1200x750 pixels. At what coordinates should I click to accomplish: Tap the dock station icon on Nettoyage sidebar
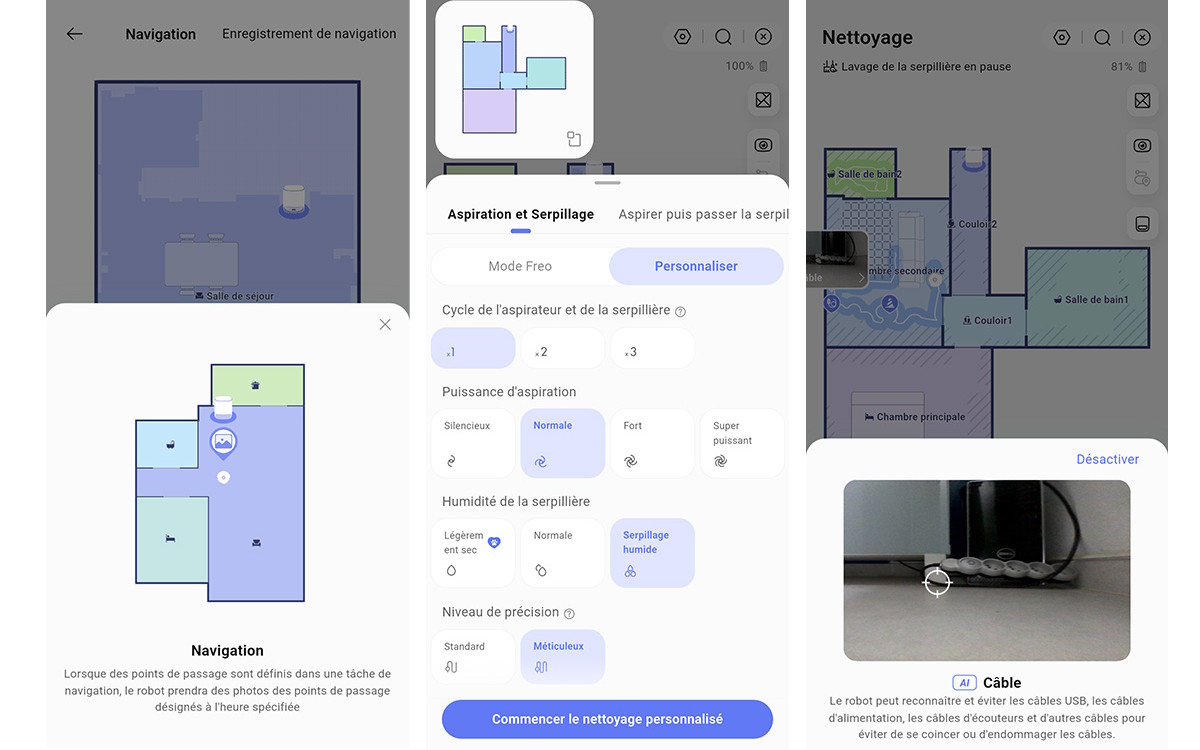pos(1143,223)
